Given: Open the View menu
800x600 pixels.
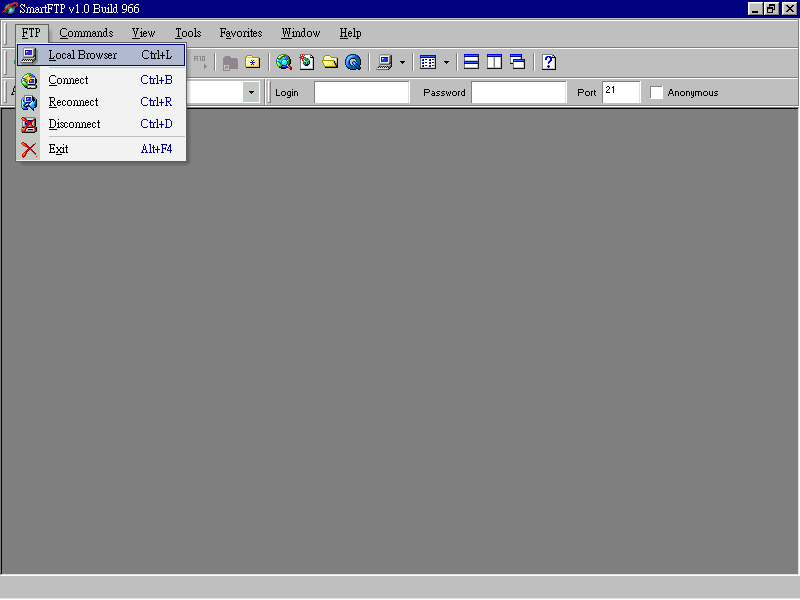Looking at the screenshot, I should pos(143,33).
